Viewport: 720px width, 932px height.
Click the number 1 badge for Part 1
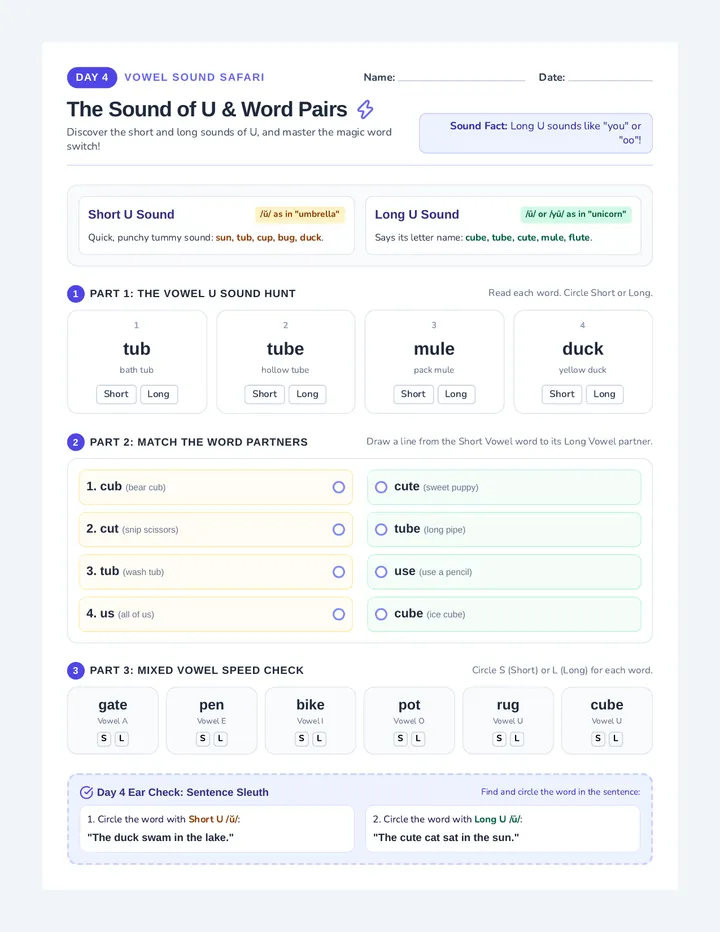point(76,294)
